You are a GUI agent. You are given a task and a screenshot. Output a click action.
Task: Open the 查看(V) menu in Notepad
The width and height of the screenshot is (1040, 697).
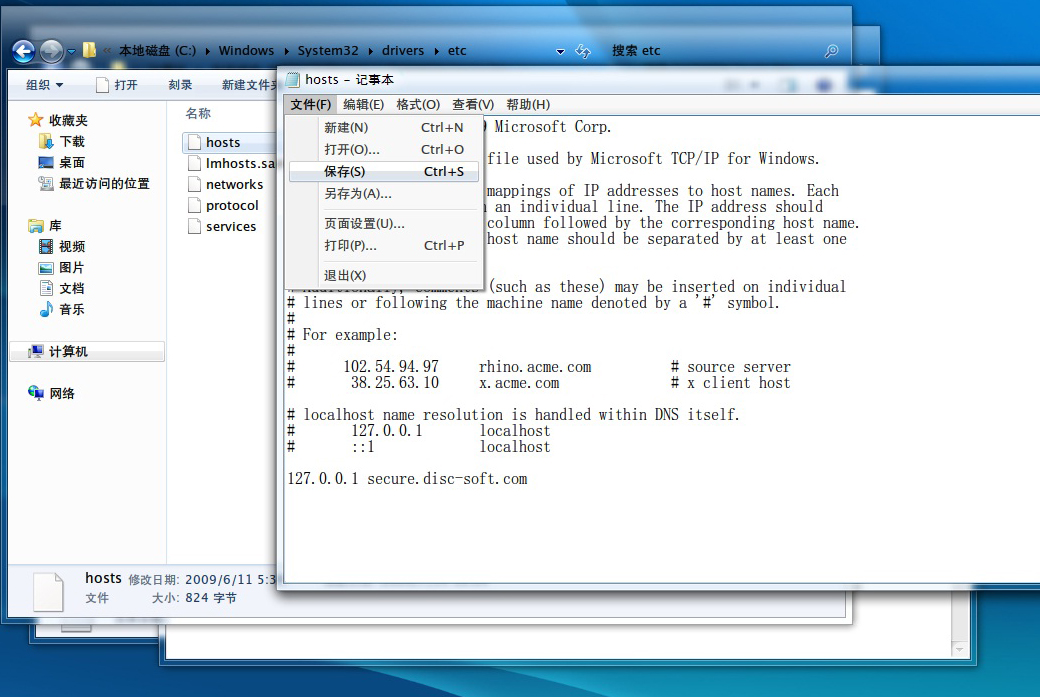coord(473,105)
